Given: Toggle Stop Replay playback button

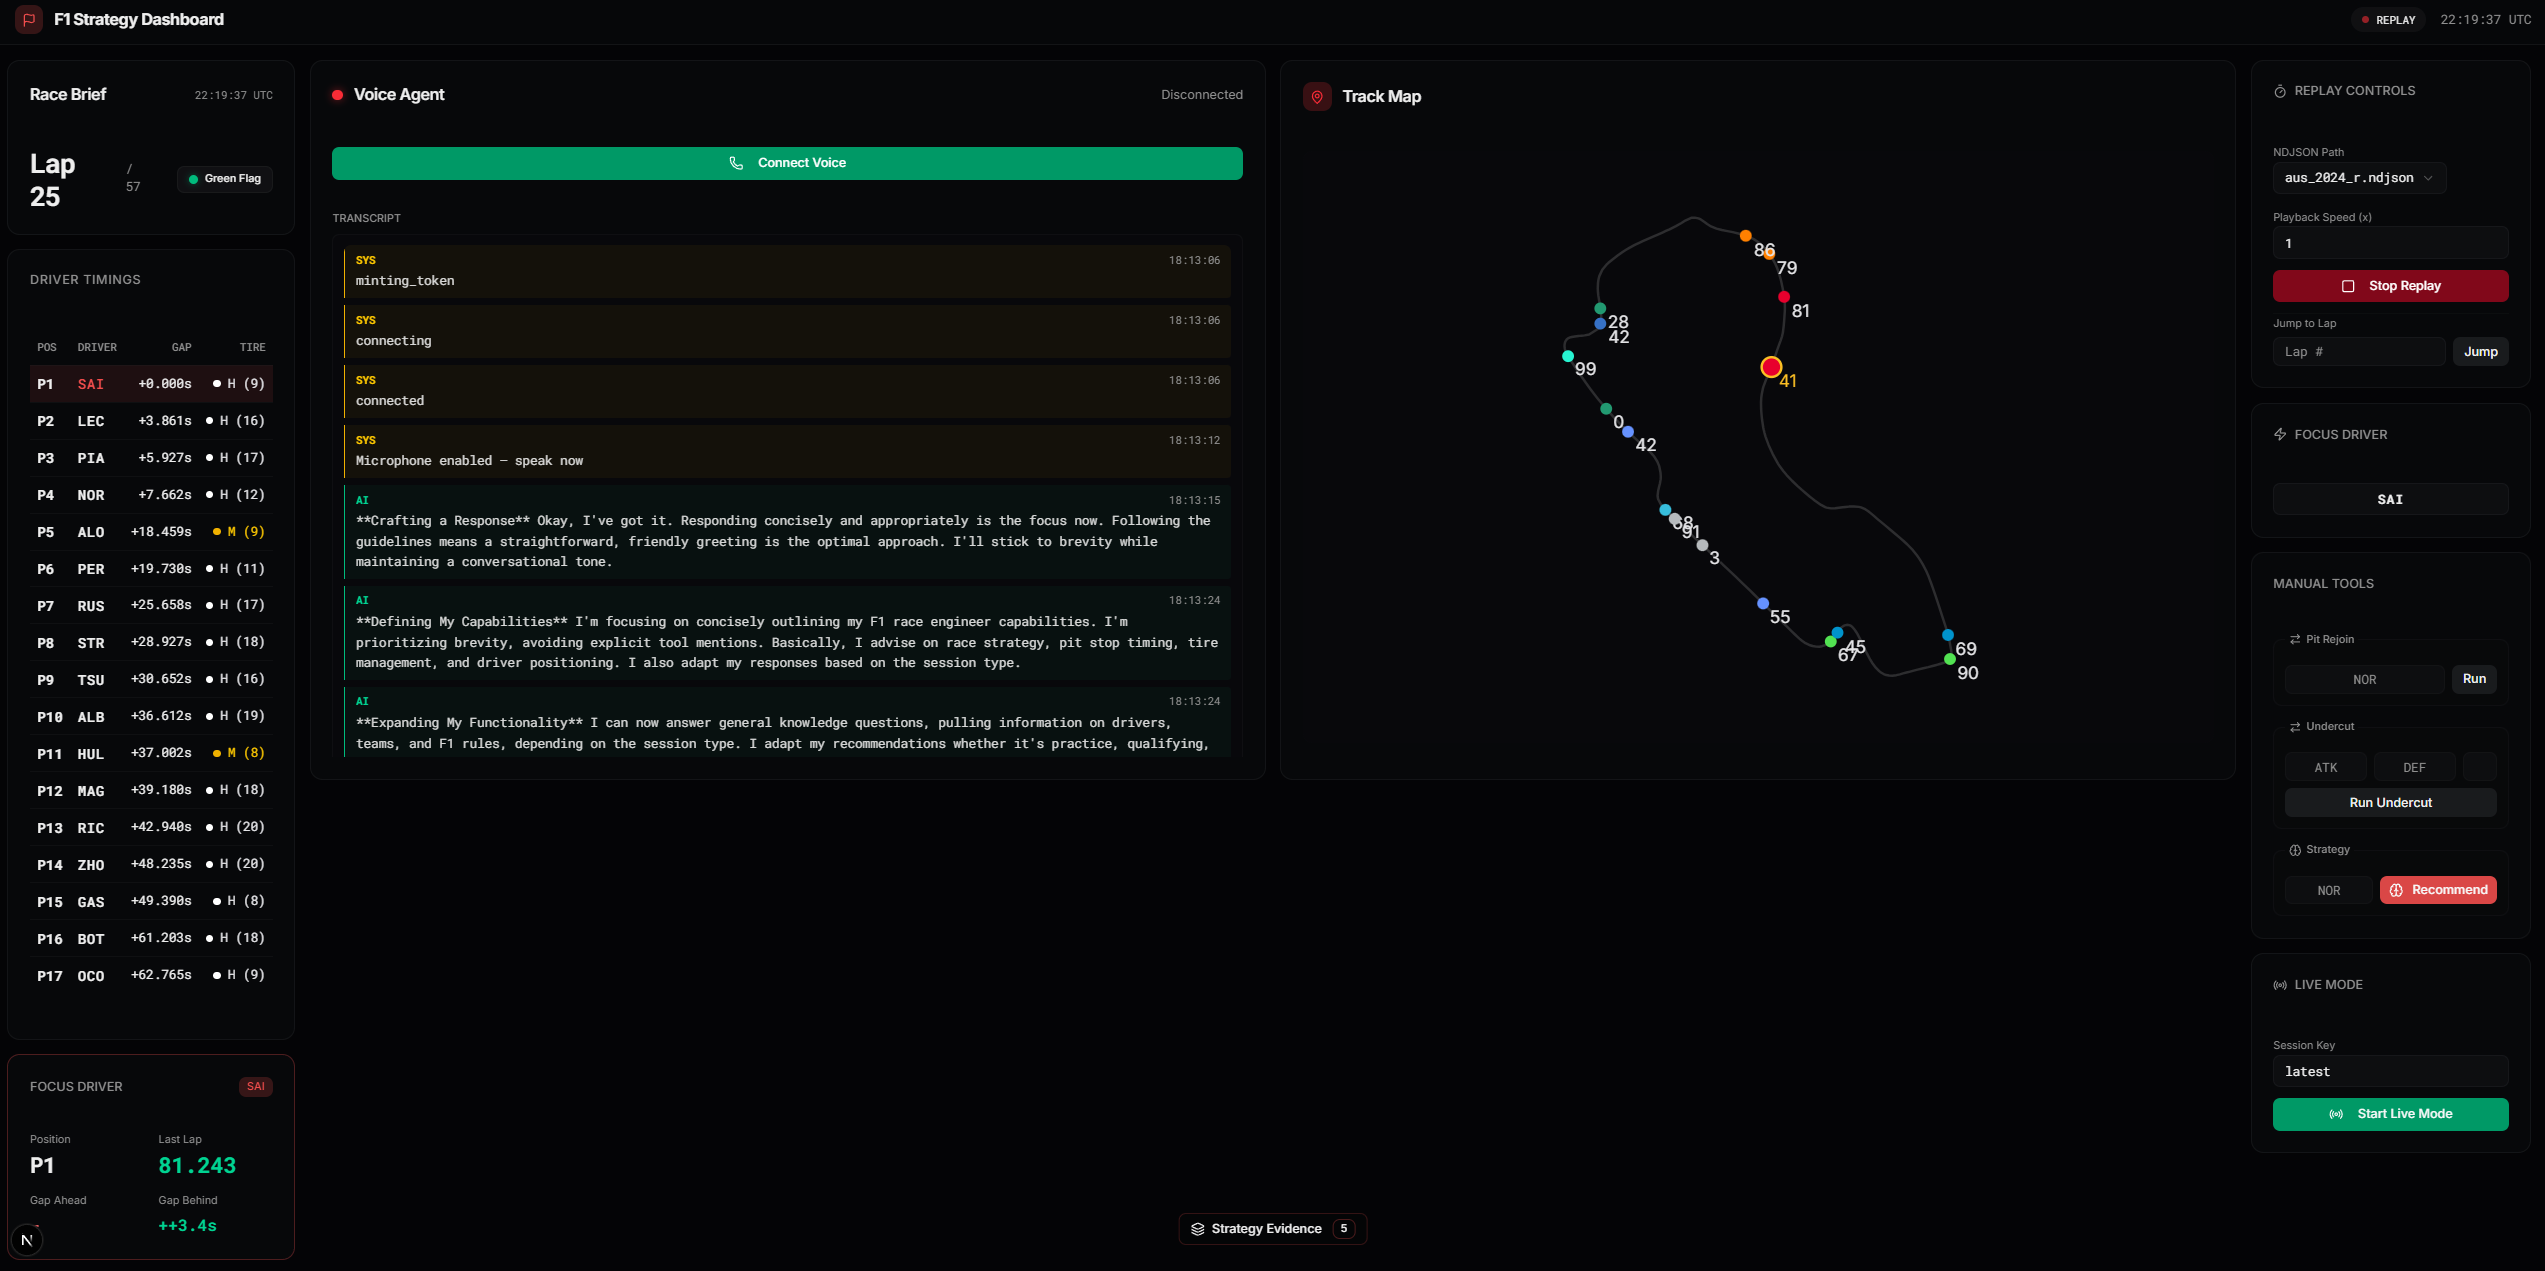Looking at the screenshot, I should tap(2390, 286).
